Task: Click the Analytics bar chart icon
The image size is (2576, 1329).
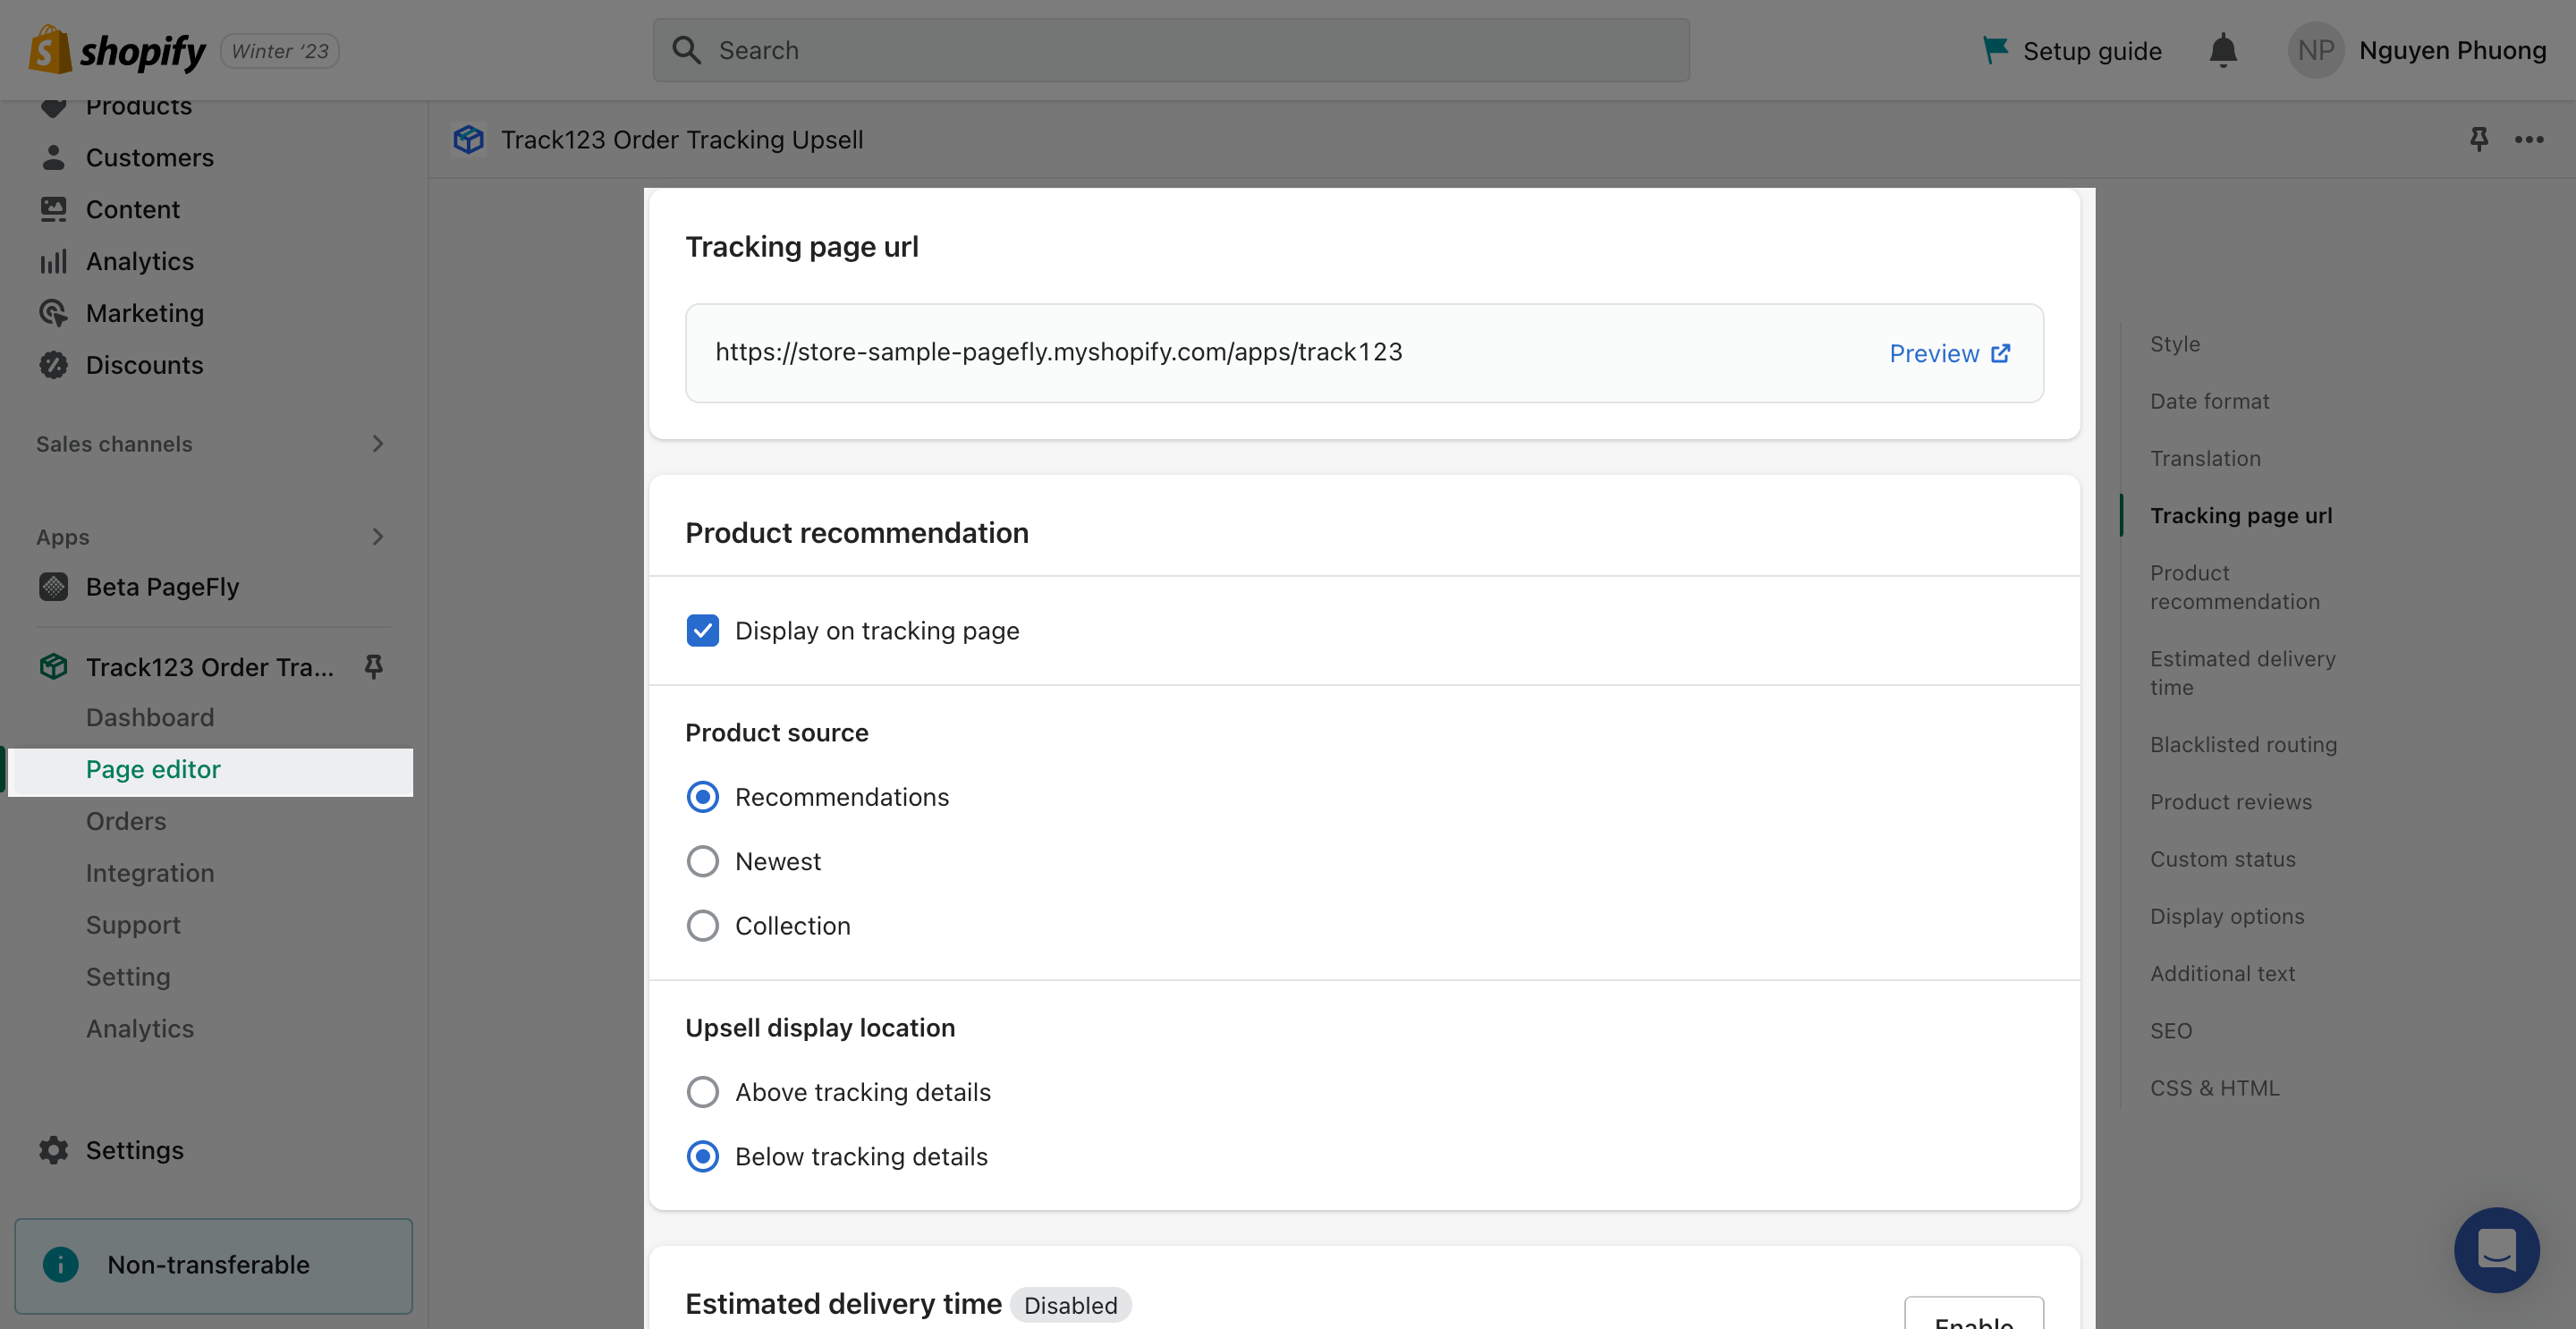Action: (x=54, y=261)
